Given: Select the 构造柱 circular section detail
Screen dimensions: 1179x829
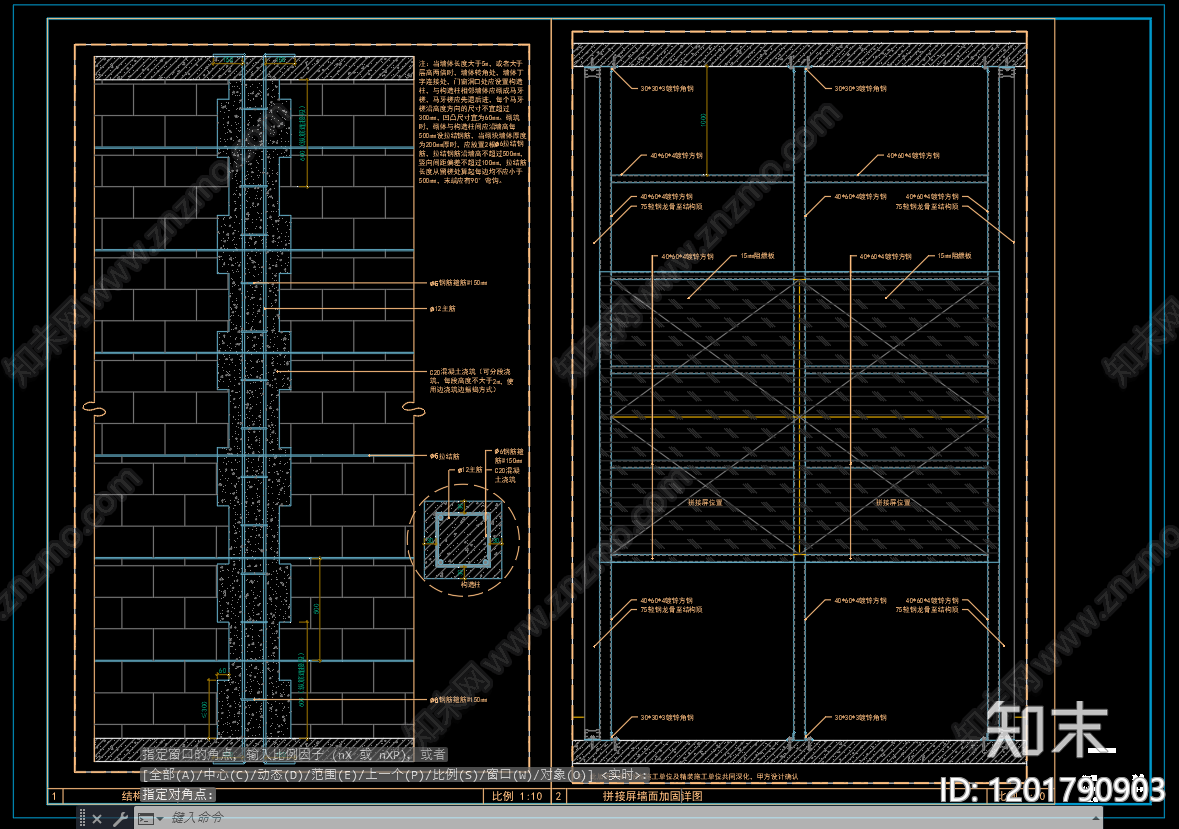Looking at the screenshot, I should [x=463, y=541].
